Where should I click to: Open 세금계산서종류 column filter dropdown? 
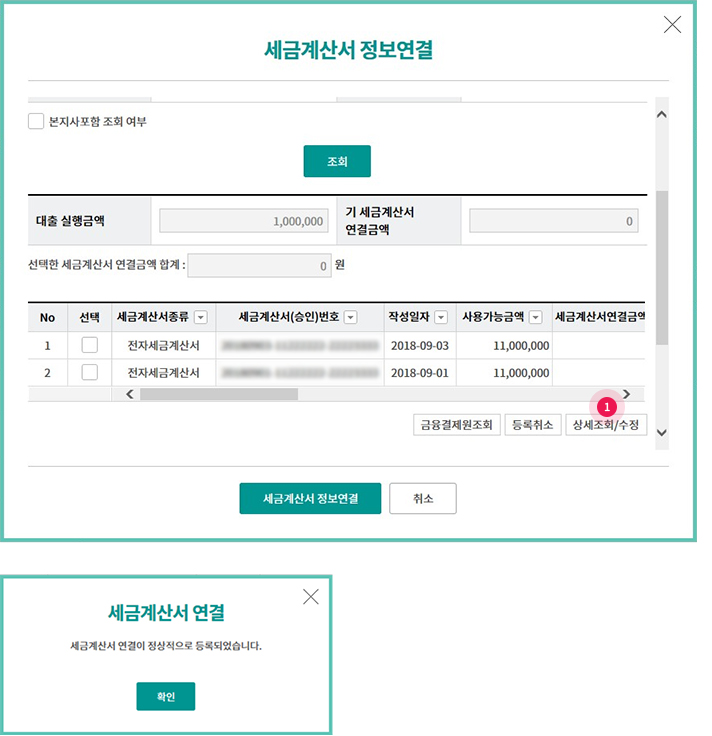point(200,317)
